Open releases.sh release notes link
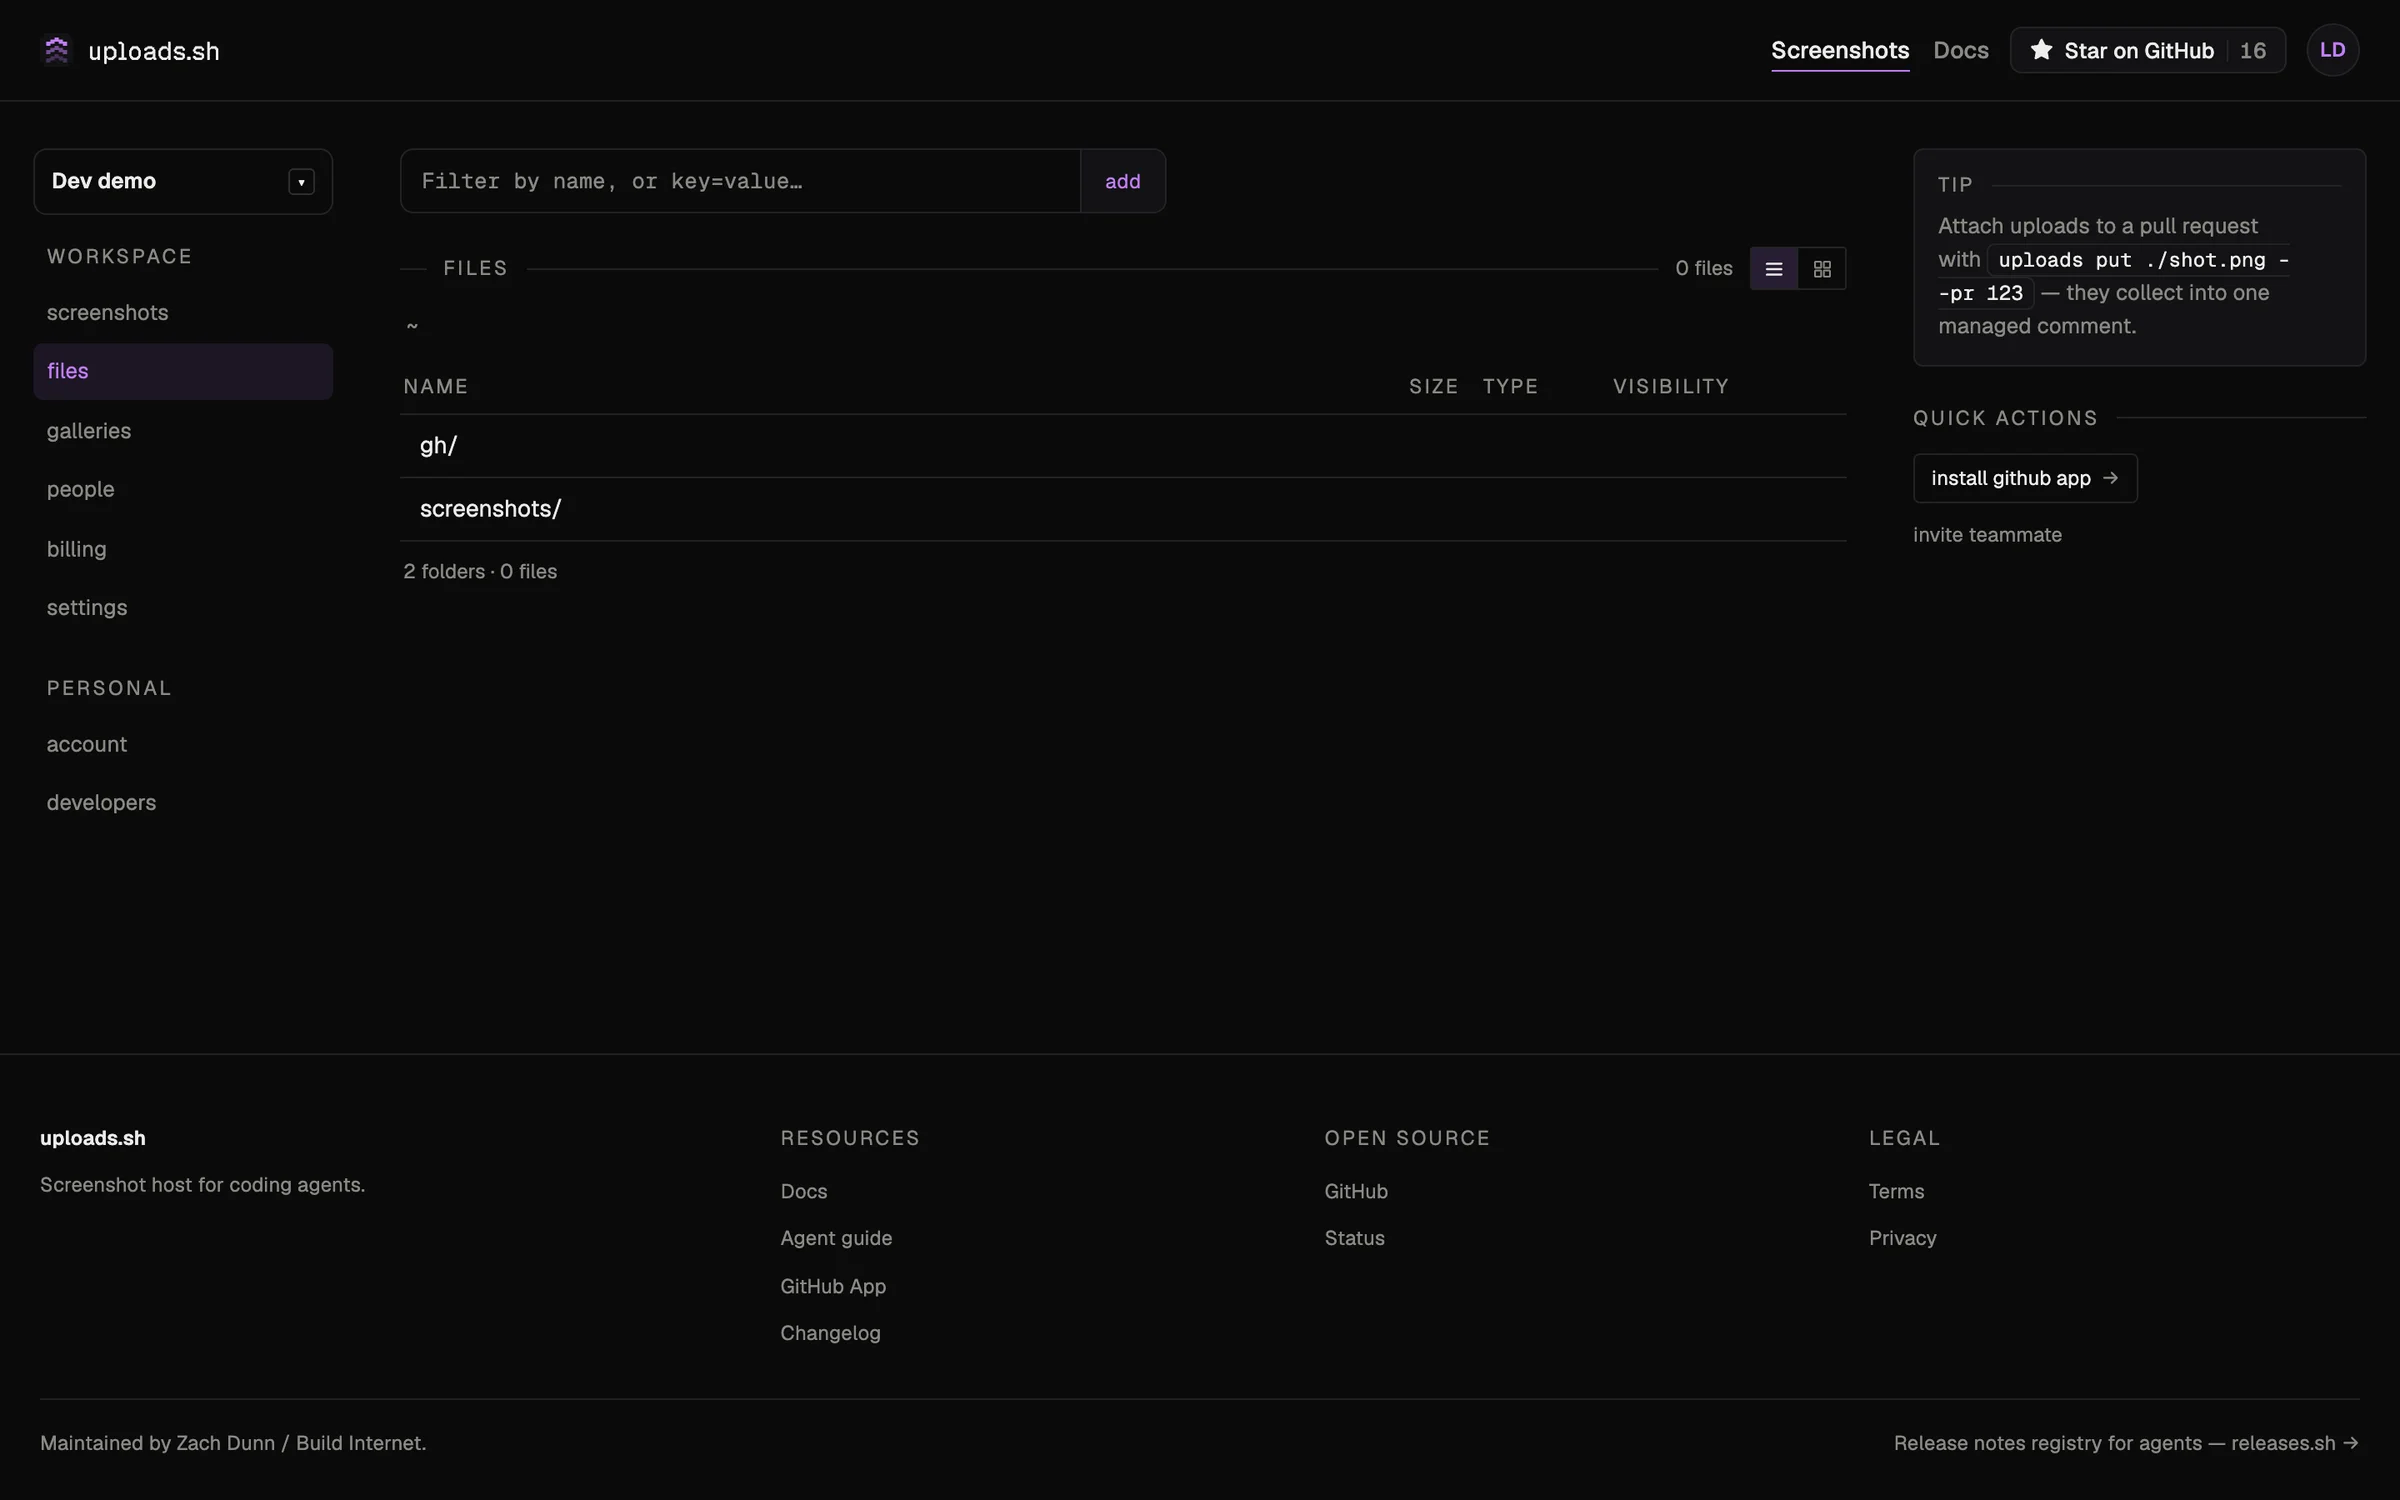The width and height of the screenshot is (2400, 1500). point(2126,1443)
